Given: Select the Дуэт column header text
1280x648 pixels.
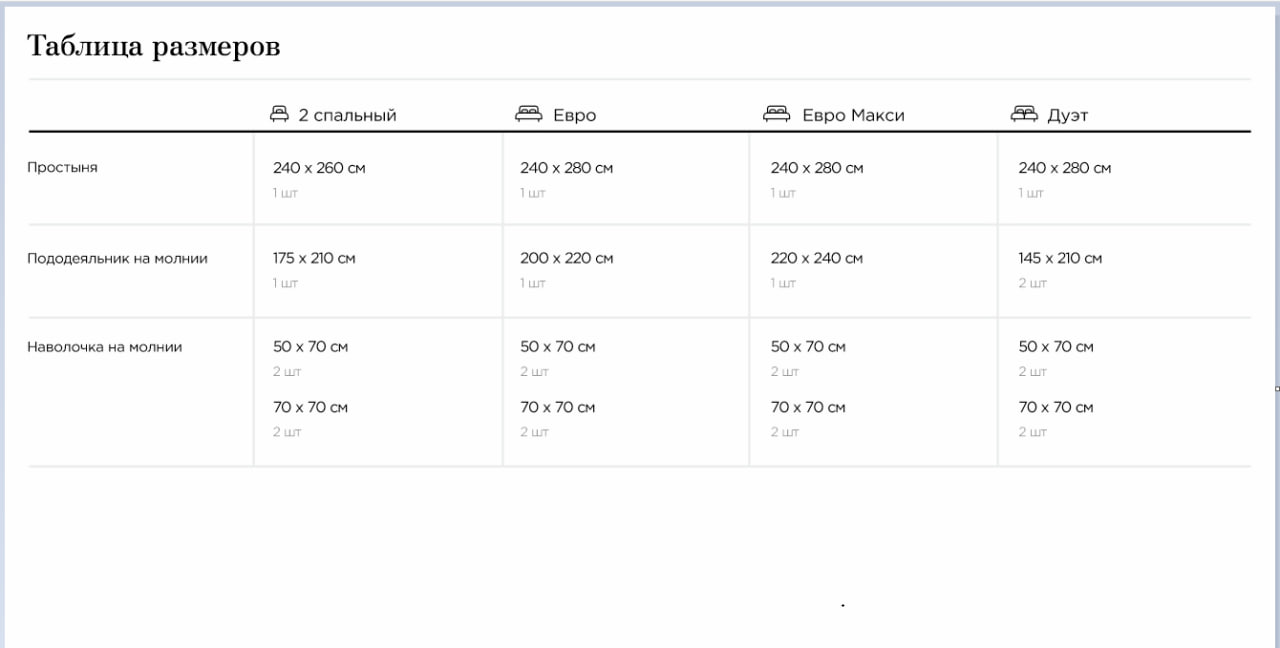Looking at the screenshot, I should (1067, 115).
